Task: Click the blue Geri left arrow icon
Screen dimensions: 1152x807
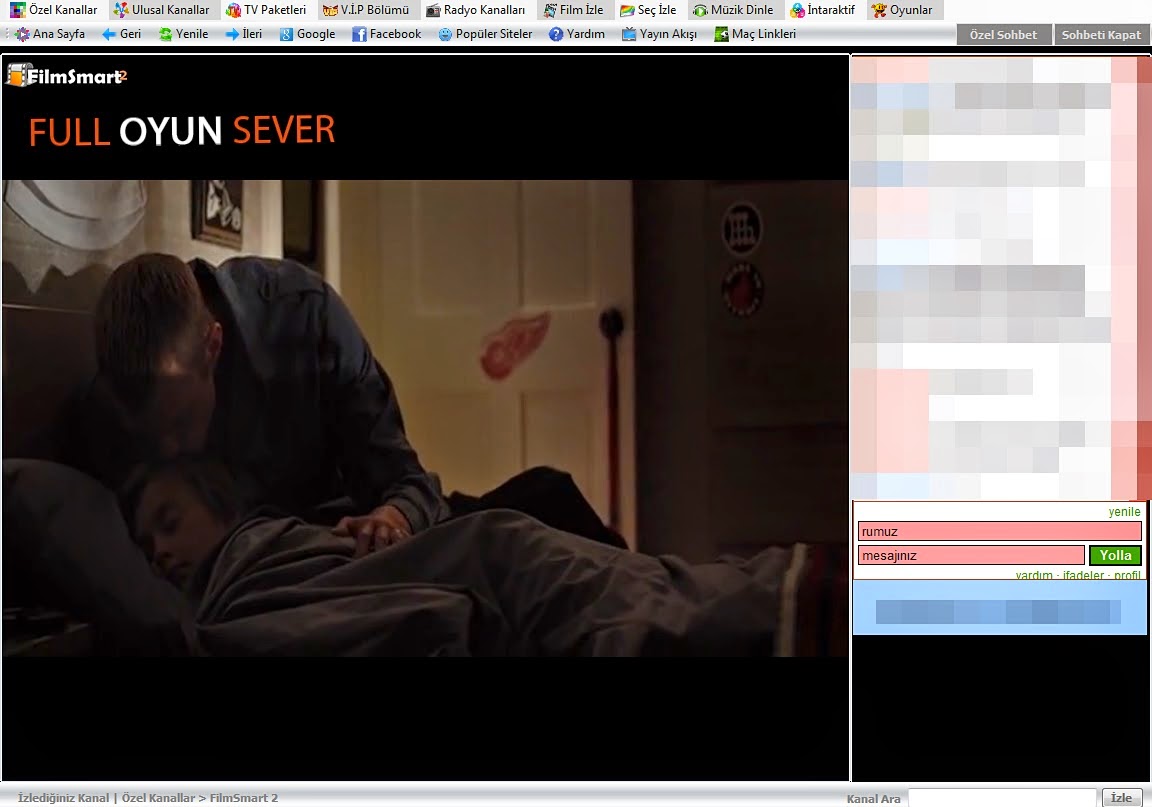Action: click(x=109, y=35)
